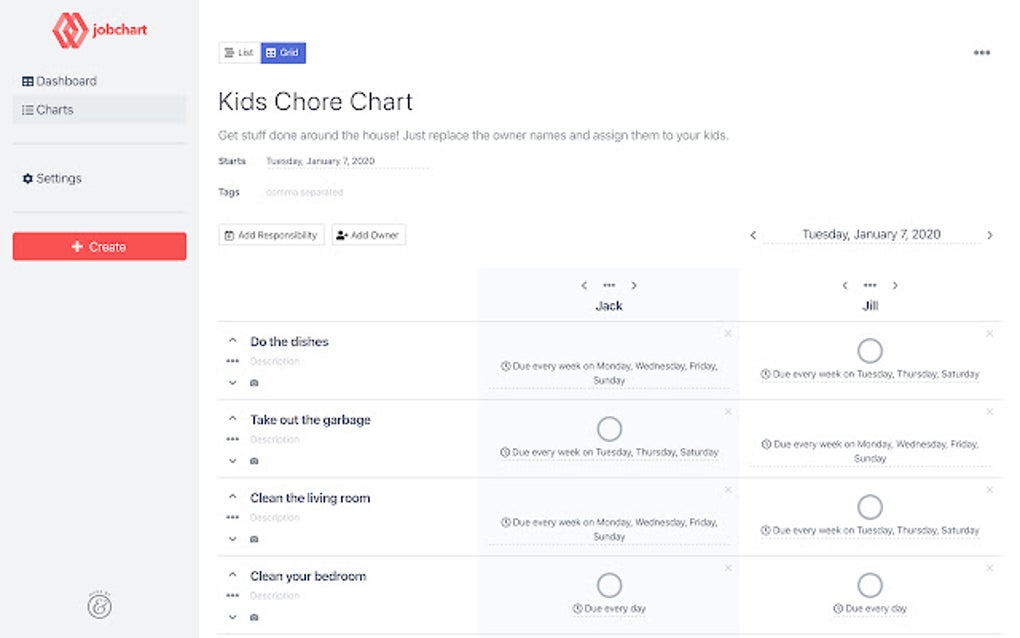The height and width of the screenshot is (638, 1020).
Task: Go to next day arrow
Action: click(989, 235)
